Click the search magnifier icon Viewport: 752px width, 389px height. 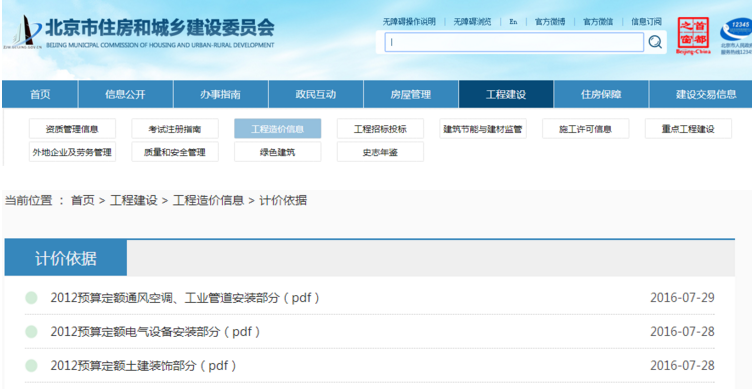(x=655, y=42)
